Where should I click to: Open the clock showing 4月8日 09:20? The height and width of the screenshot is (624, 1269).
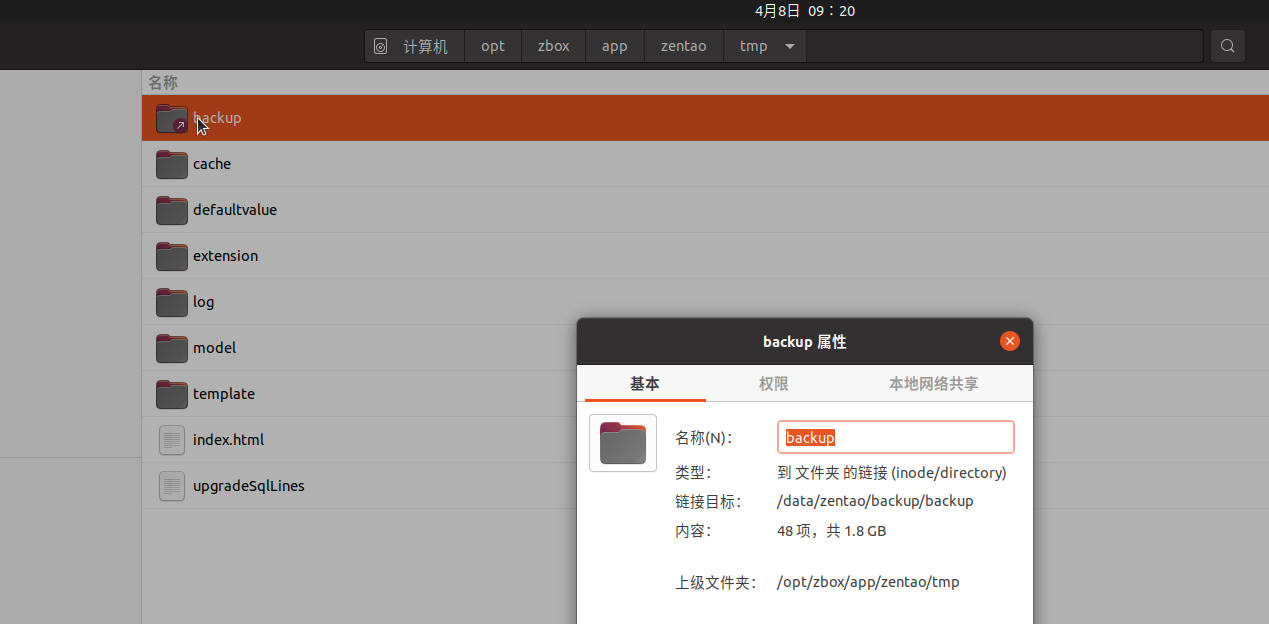click(x=805, y=11)
